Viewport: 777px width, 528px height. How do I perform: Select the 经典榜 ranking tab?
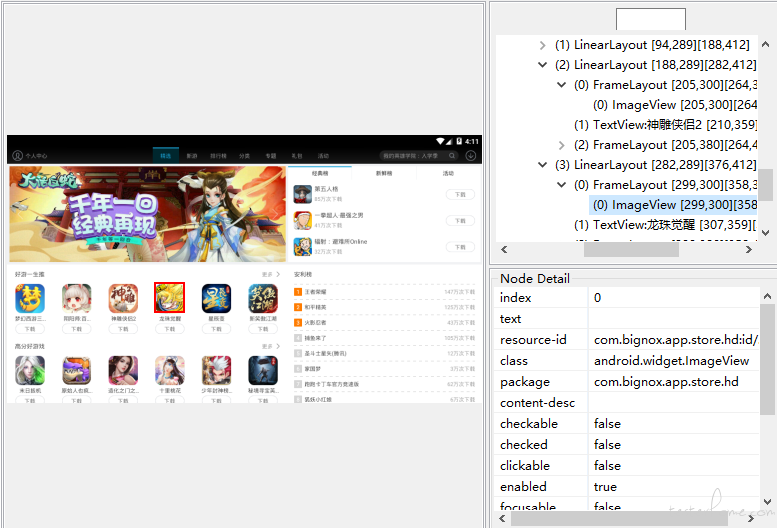coord(320,173)
